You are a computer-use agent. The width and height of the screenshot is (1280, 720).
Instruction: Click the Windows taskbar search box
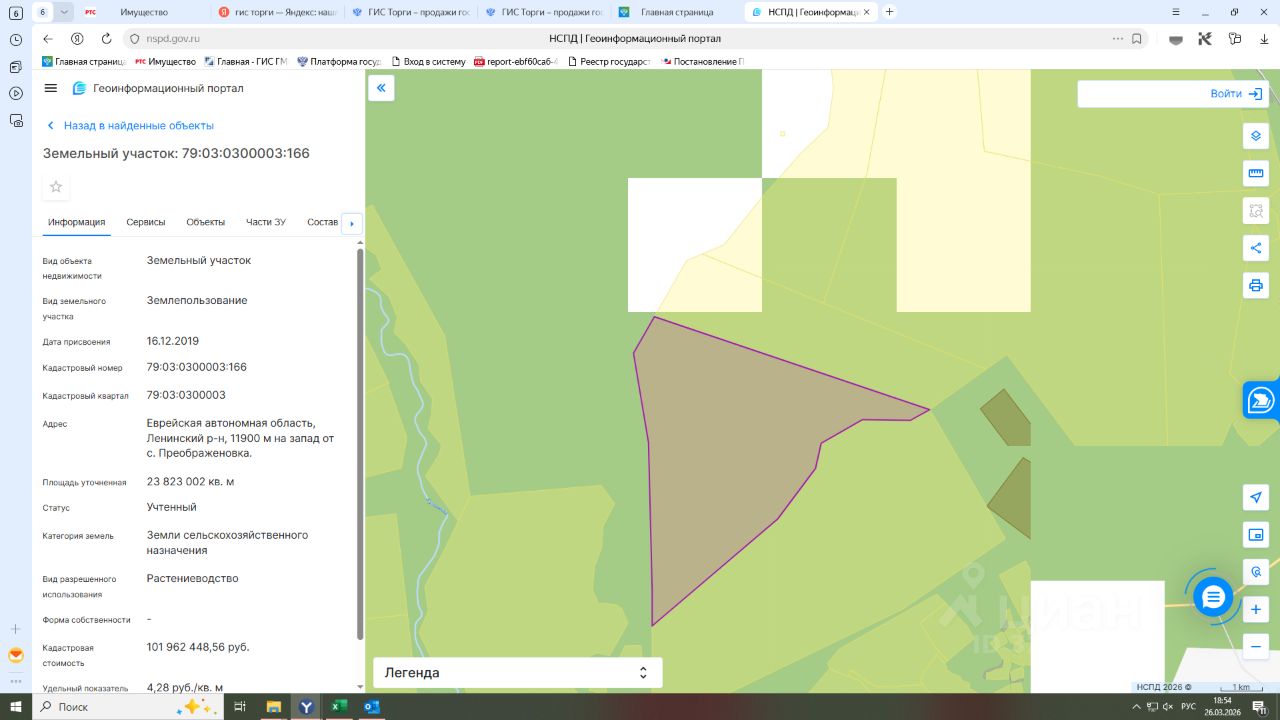[127, 707]
